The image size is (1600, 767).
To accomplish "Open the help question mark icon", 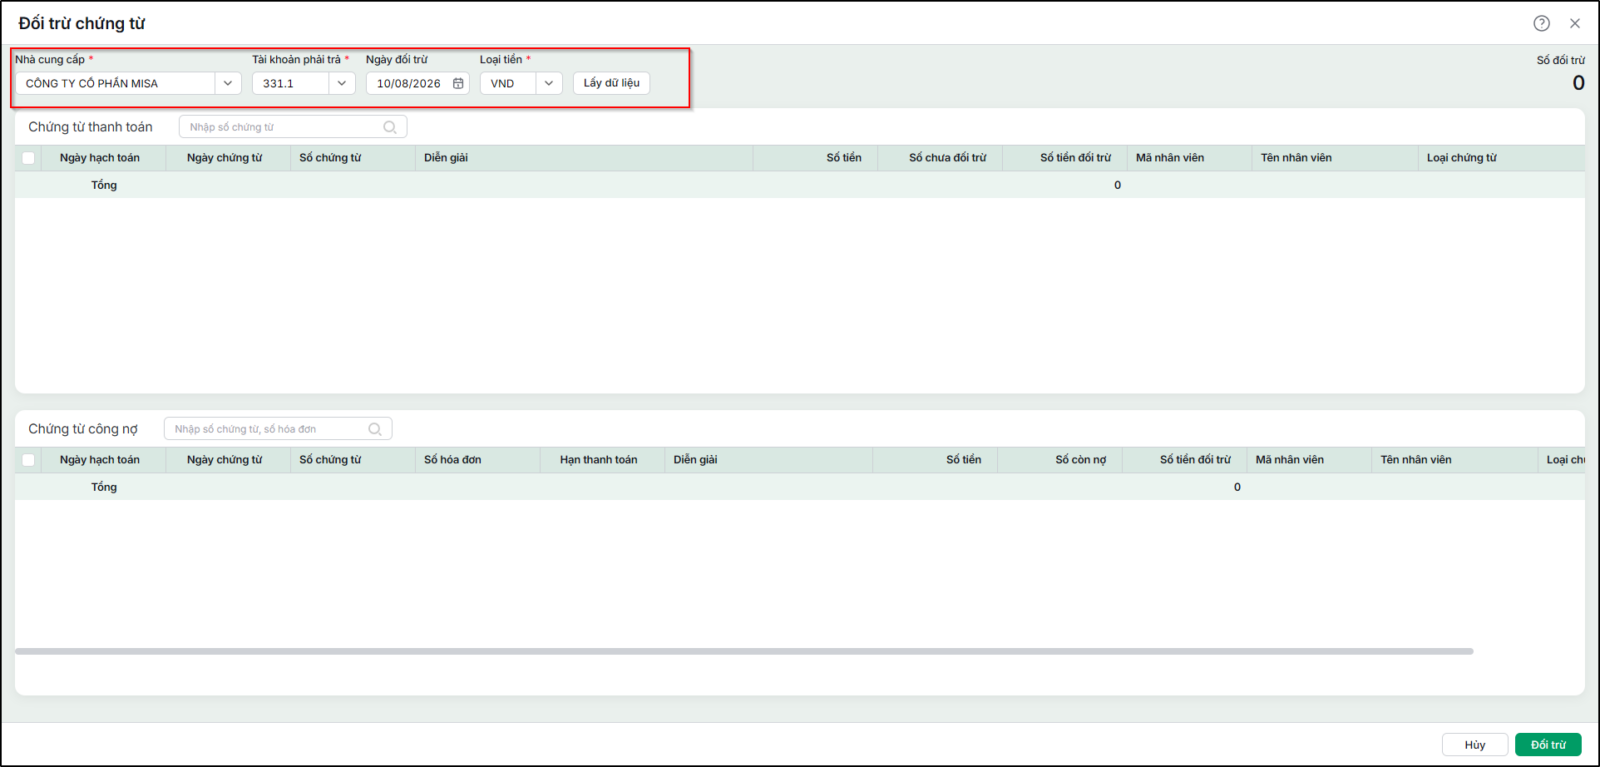I will pos(1541,23).
